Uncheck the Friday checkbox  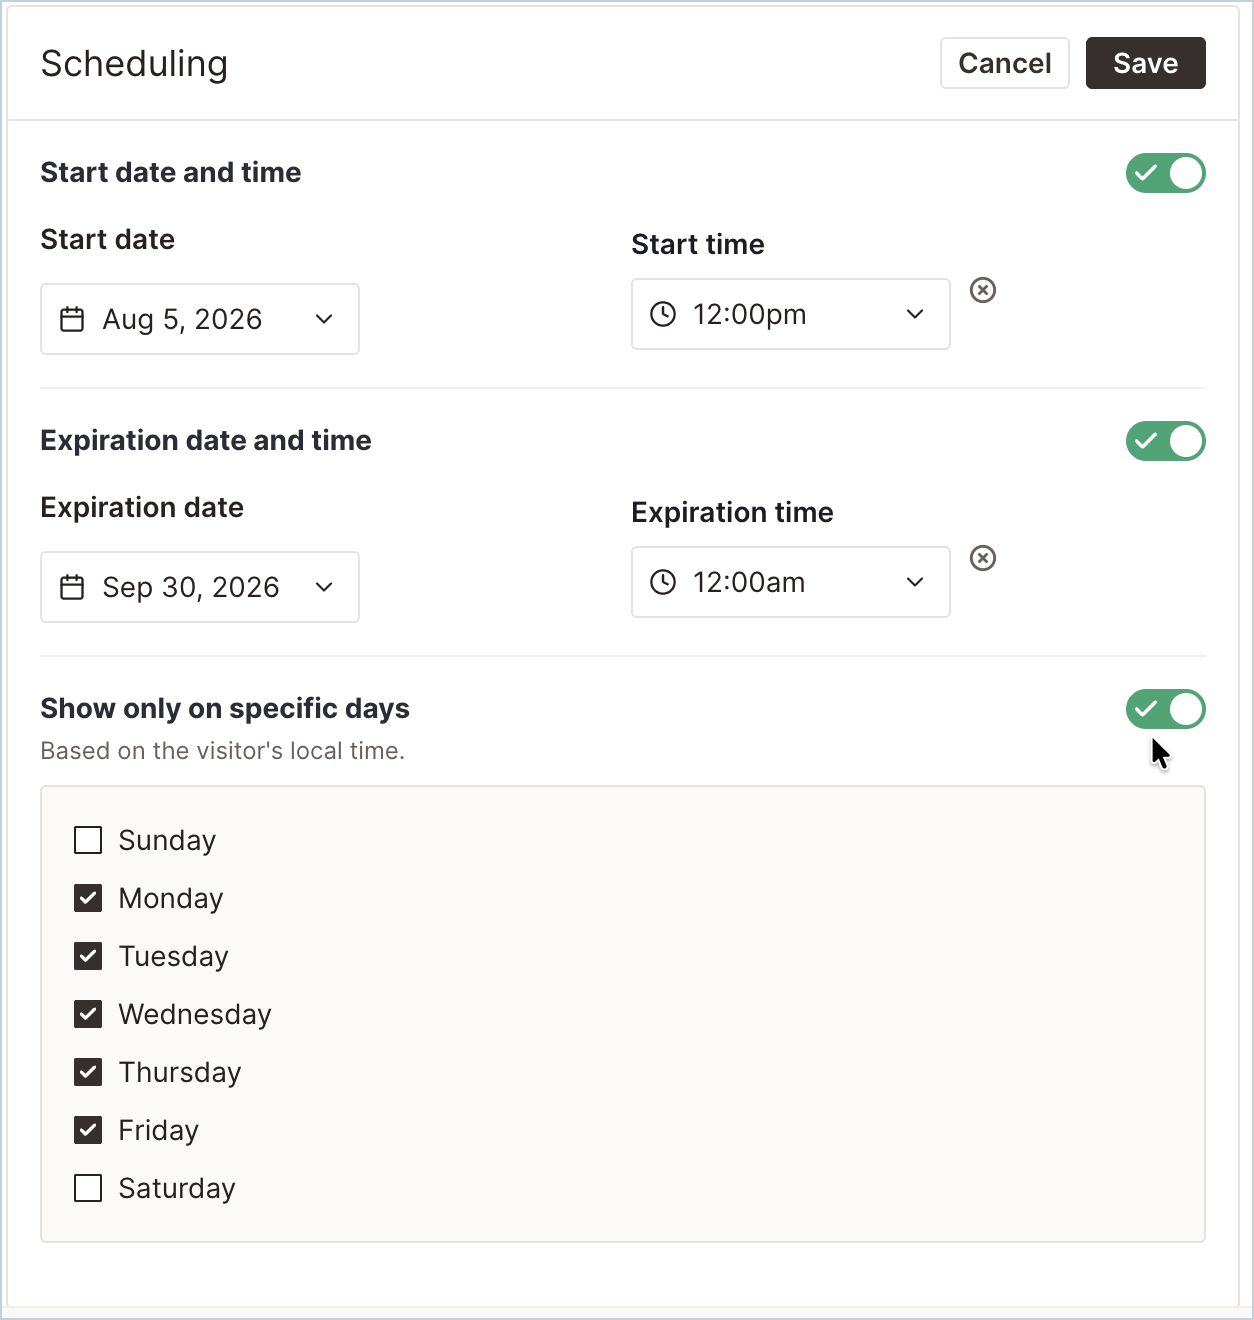pyautogui.click(x=88, y=1130)
